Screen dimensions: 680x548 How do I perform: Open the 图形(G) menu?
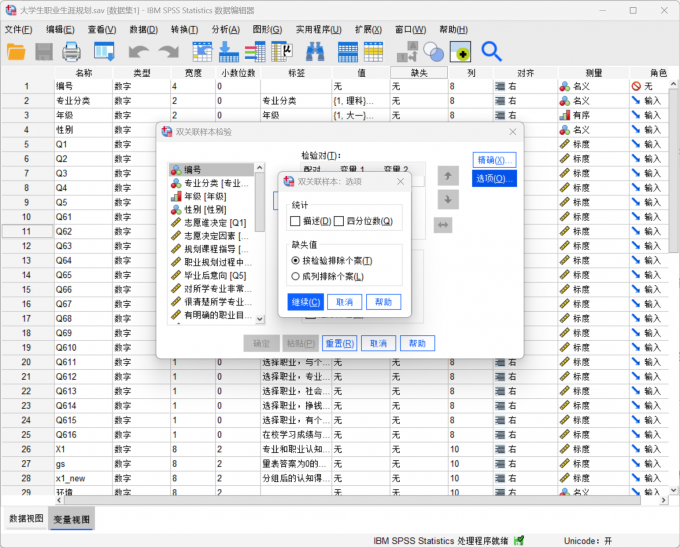click(267, 29)
